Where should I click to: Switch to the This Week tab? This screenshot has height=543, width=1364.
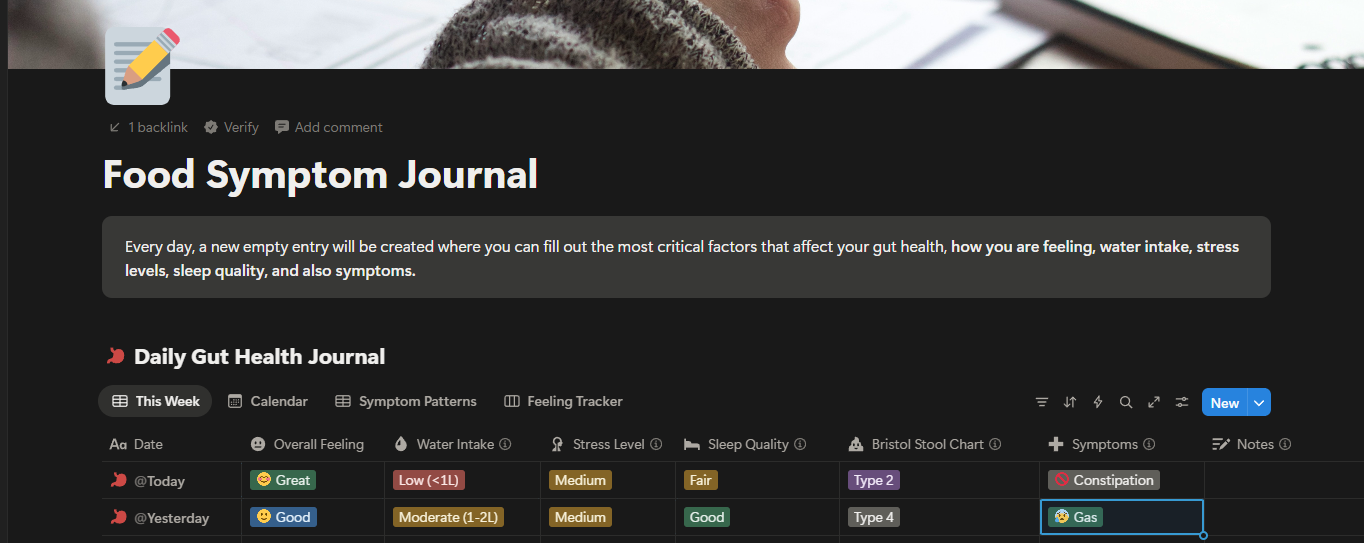coord(155,401)
